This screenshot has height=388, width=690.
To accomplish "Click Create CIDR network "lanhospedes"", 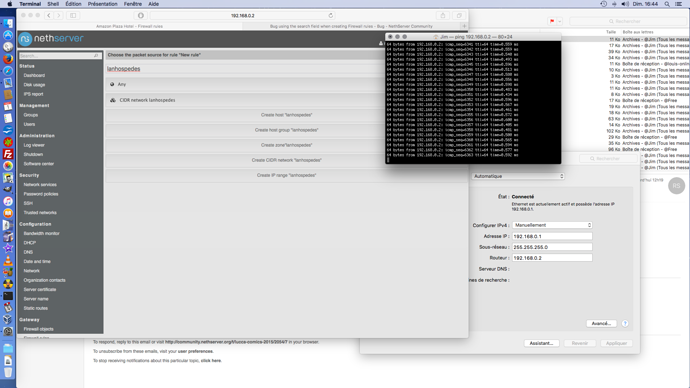I will (x=286, y=160).
